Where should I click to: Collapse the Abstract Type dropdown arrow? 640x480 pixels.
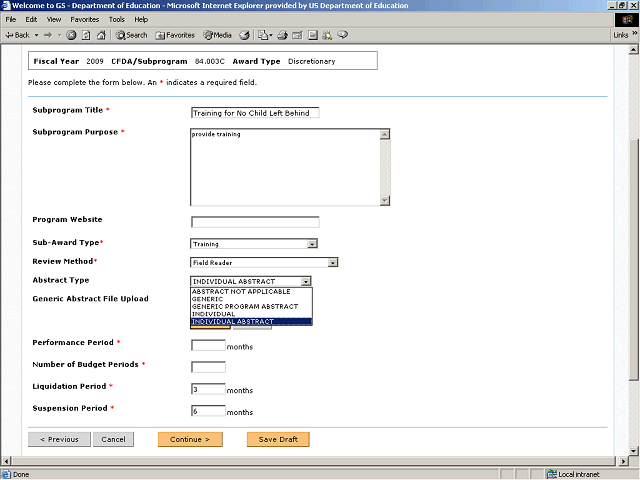pyautogui.click(x=306, y=281)
